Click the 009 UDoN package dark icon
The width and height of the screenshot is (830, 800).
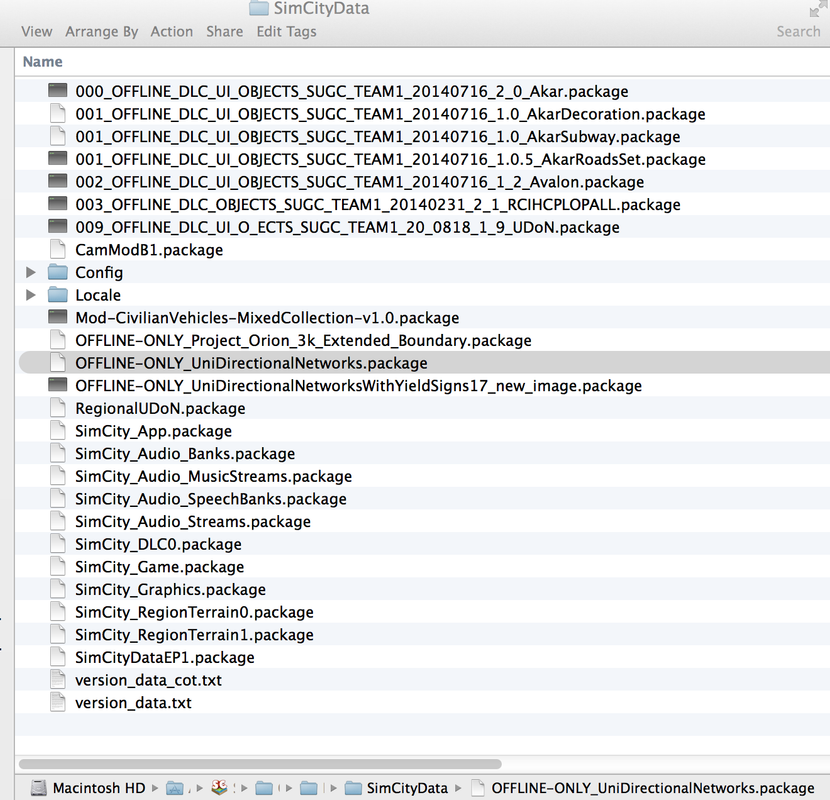tap(58, 227)
